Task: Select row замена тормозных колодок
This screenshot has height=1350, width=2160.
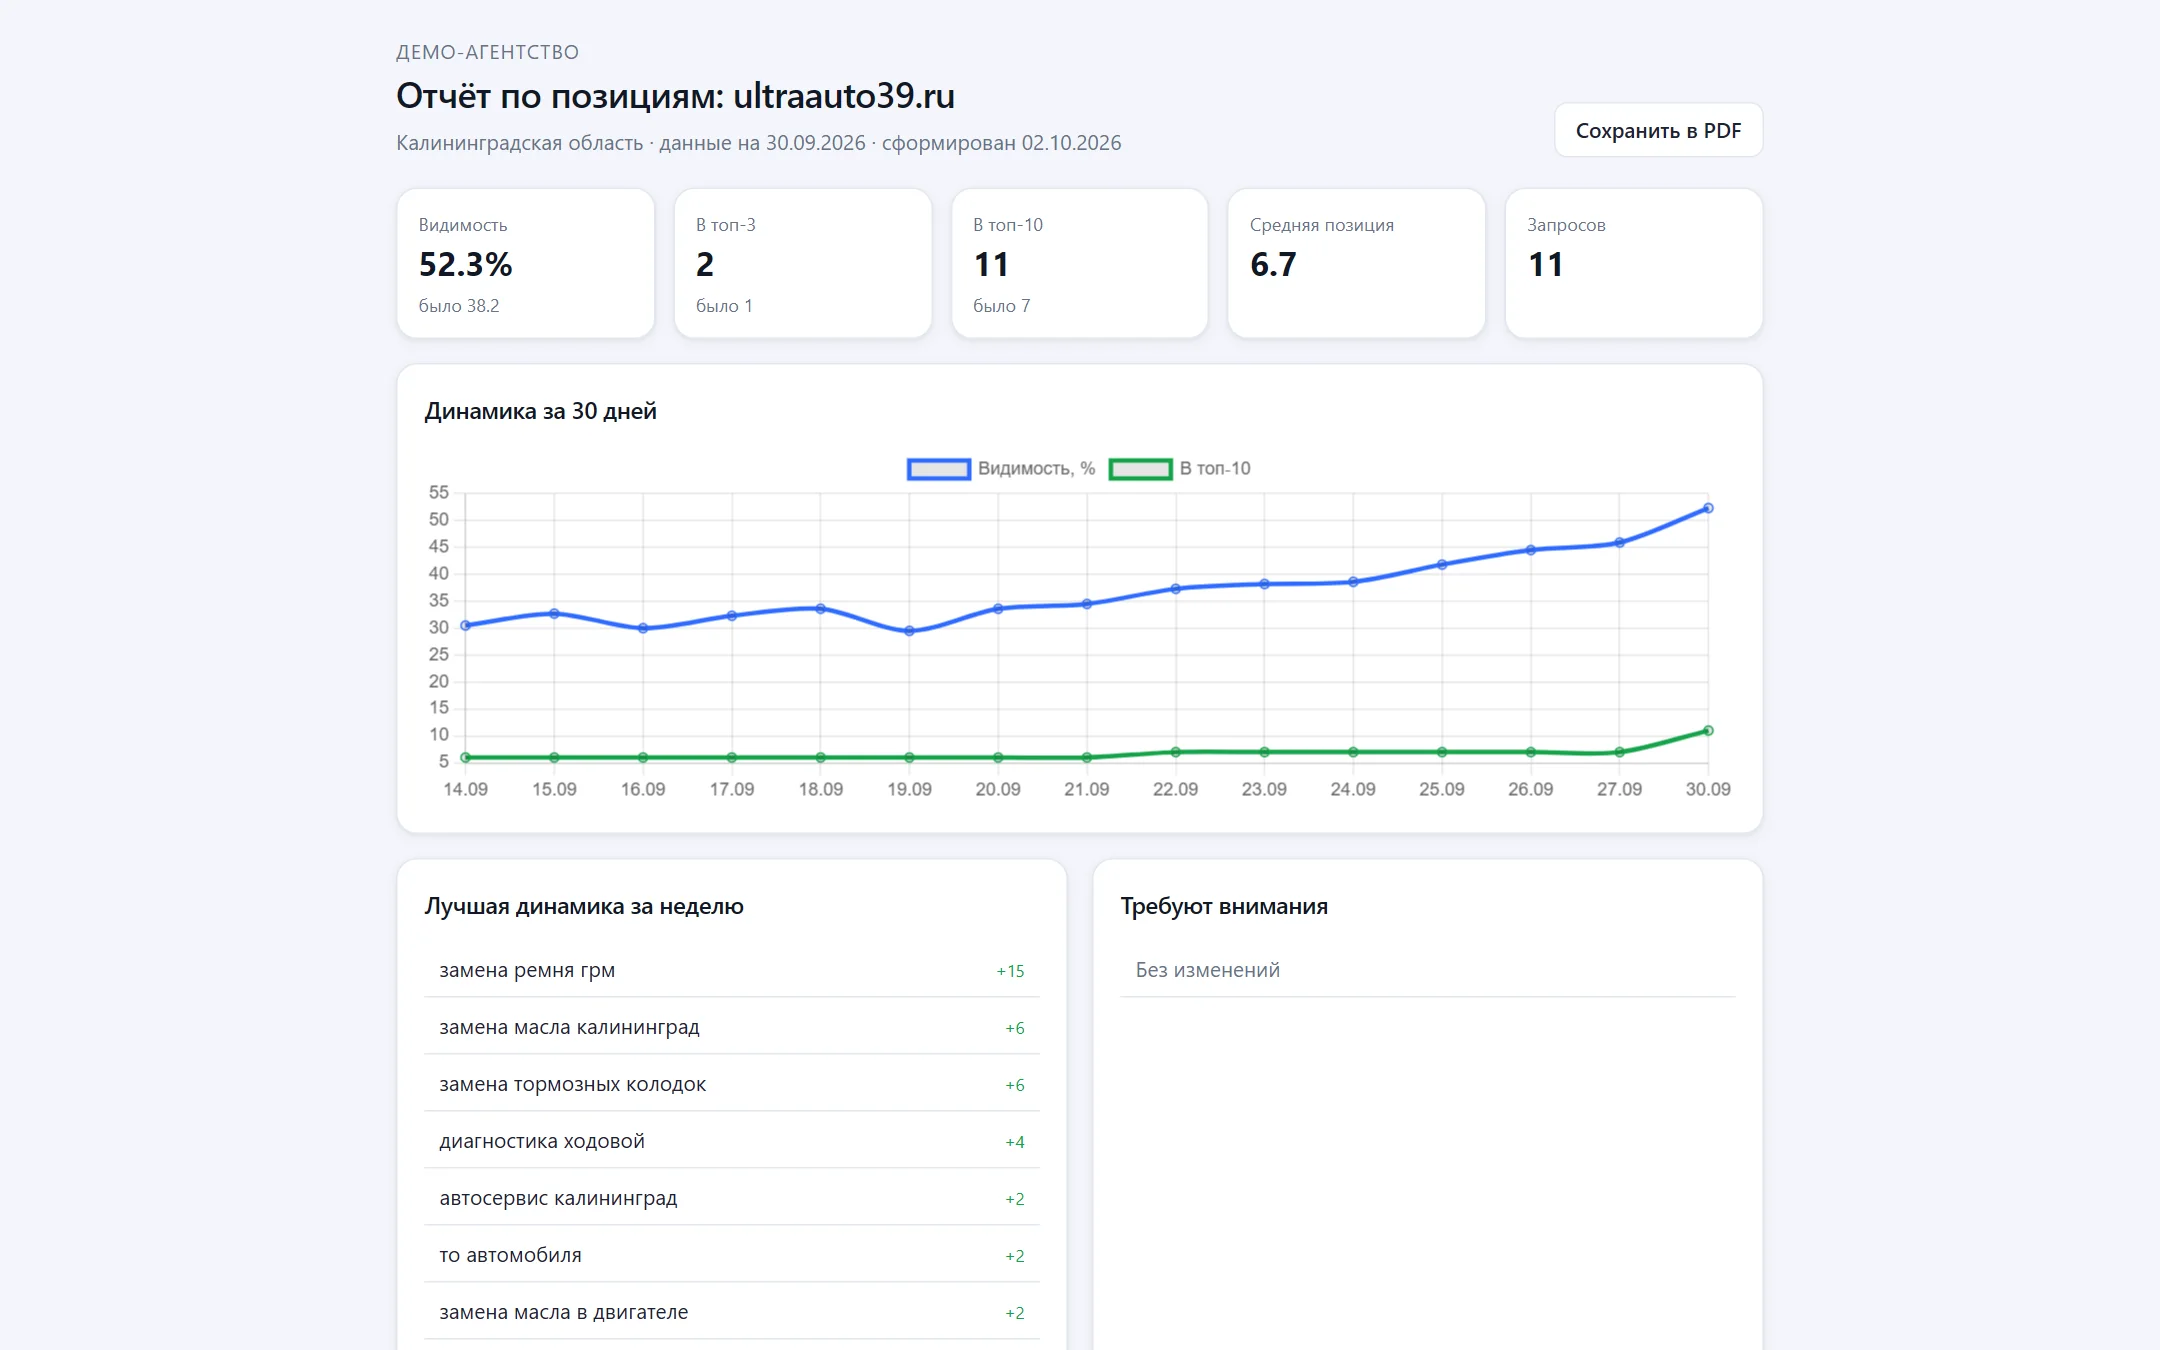Action: click(732, 1084)
